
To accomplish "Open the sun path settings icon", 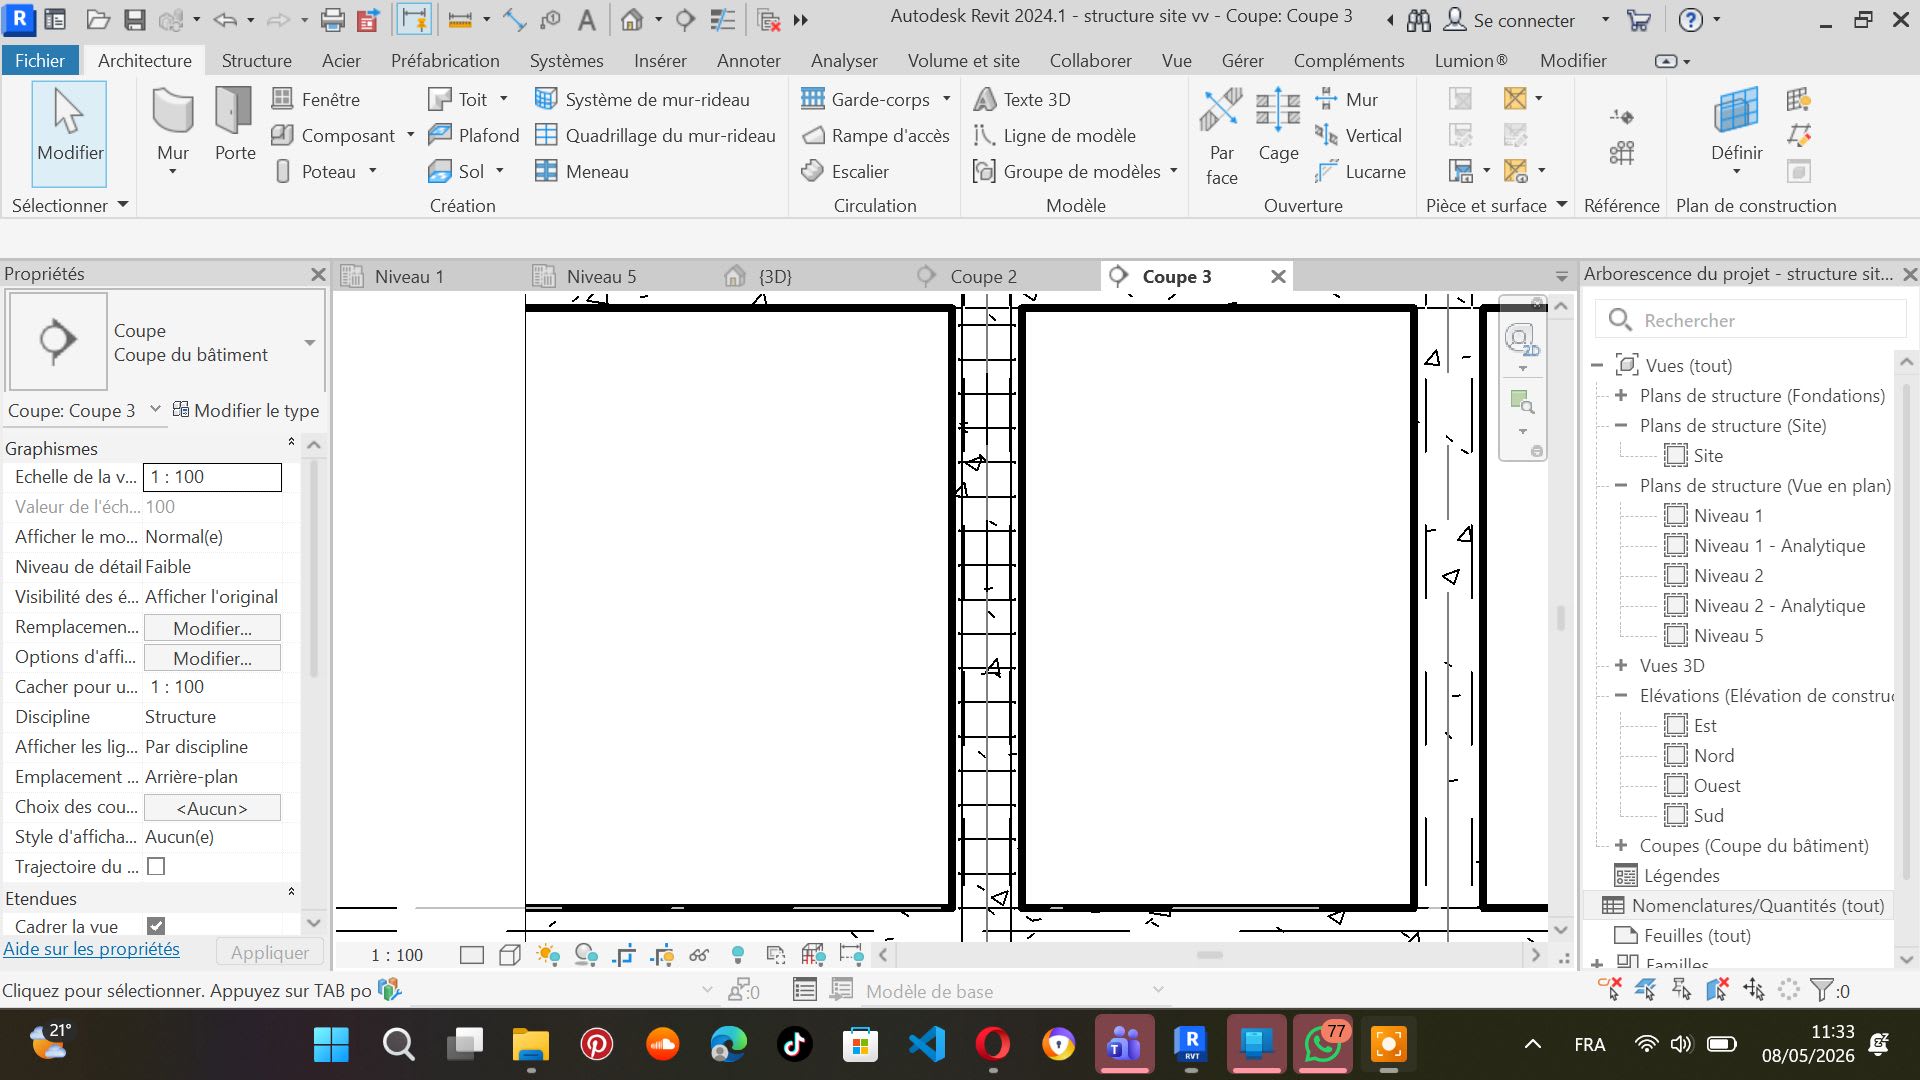I will coord(548,955).
